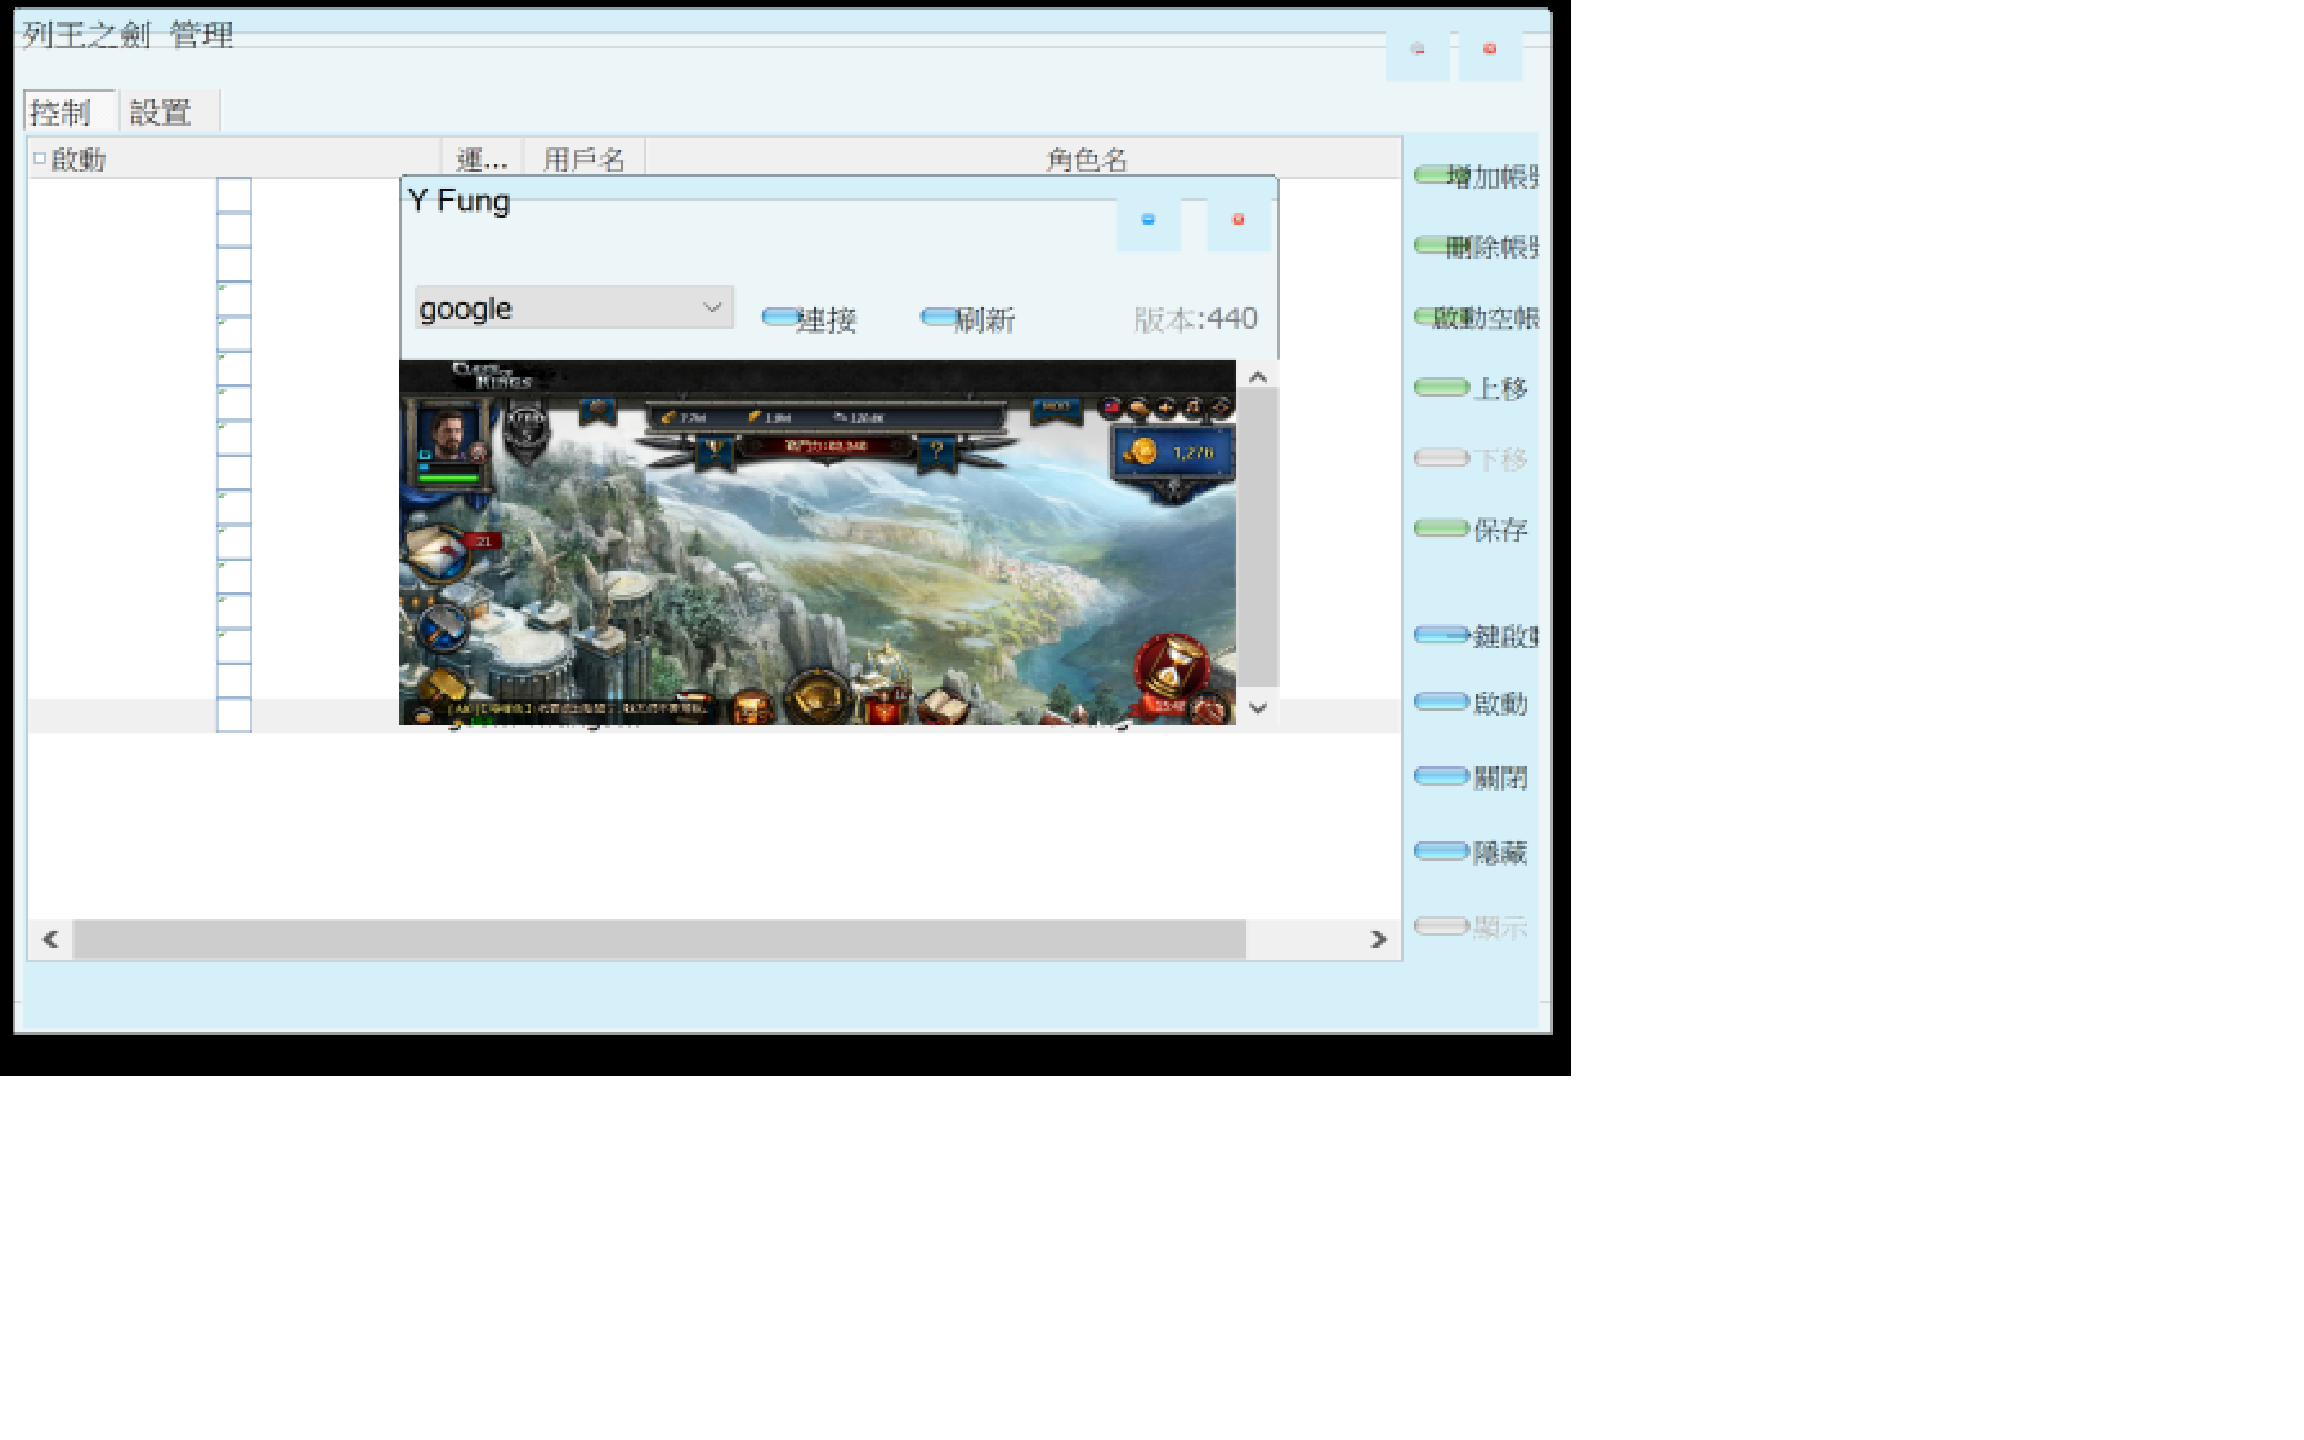Click the game view vertical scrollbar thumb

tap(1258, 538)
